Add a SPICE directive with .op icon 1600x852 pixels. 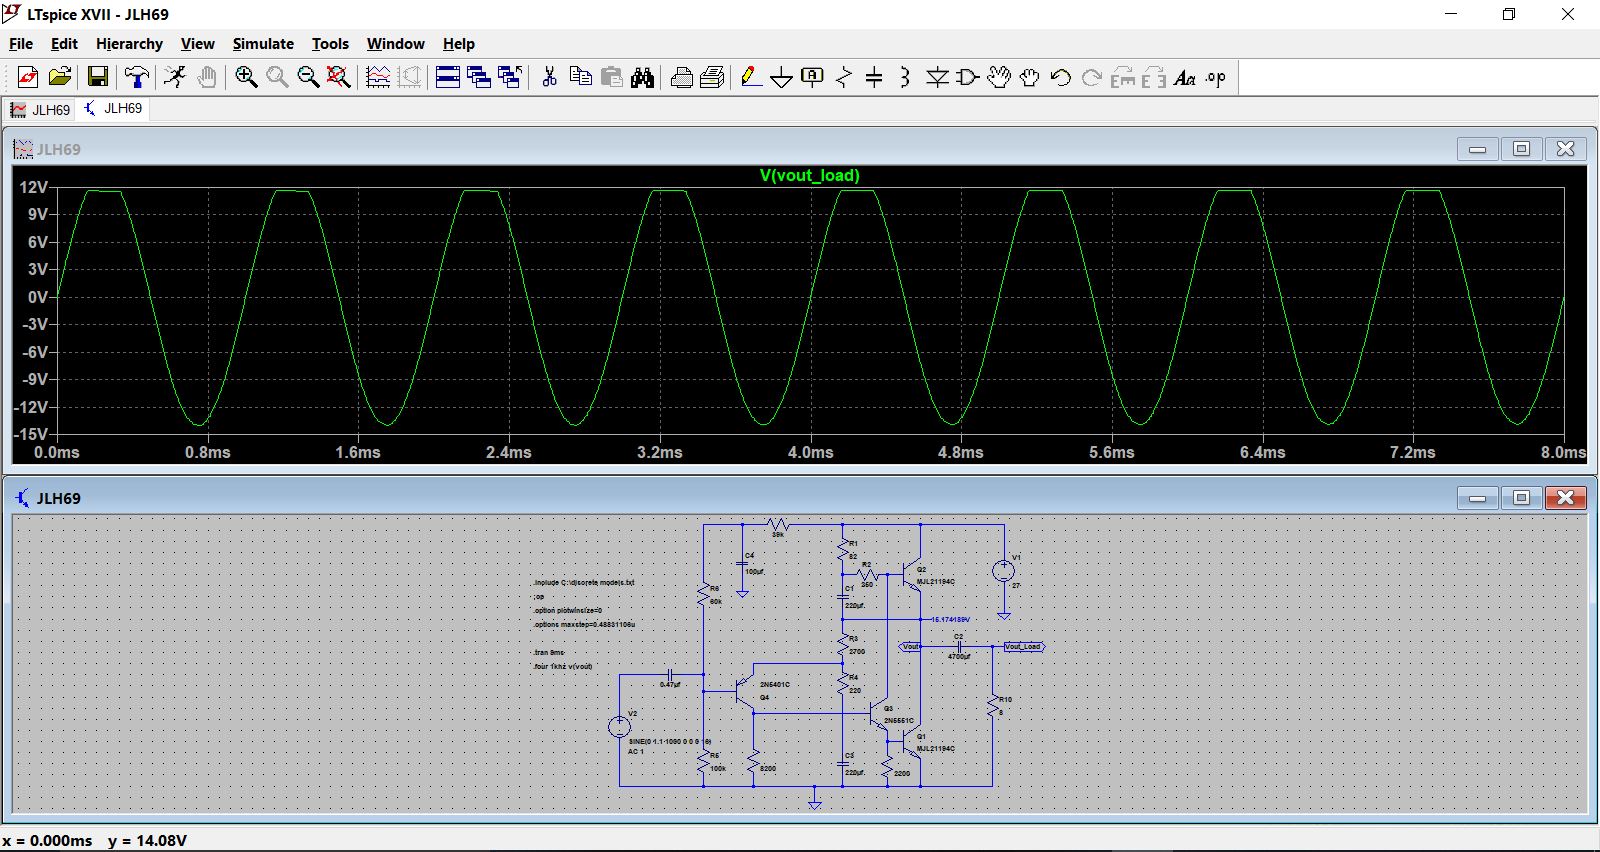coord(1216,77)
